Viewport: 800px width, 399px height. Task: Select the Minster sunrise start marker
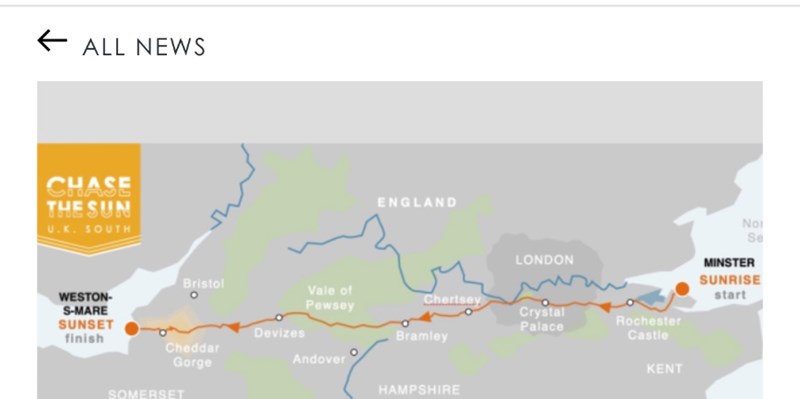(x=682, y=289)
